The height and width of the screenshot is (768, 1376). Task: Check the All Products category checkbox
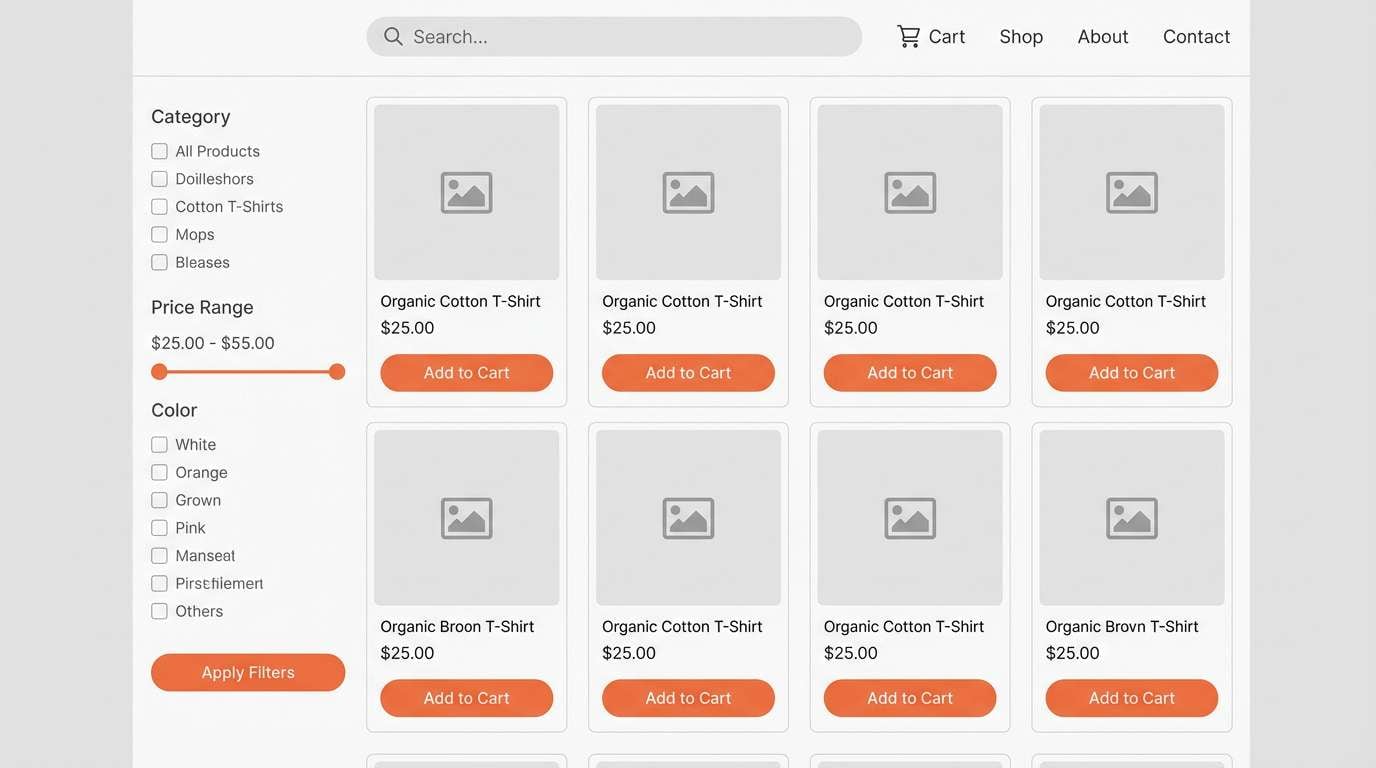(x=159, y=151)
